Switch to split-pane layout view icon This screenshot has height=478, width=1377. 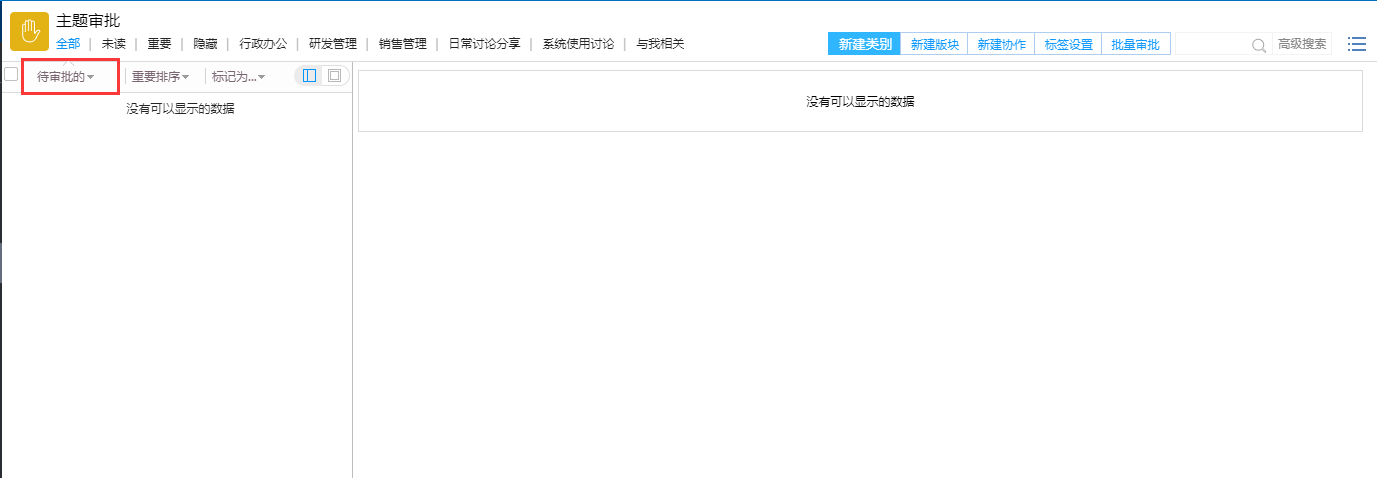click(x=310, y=76)
